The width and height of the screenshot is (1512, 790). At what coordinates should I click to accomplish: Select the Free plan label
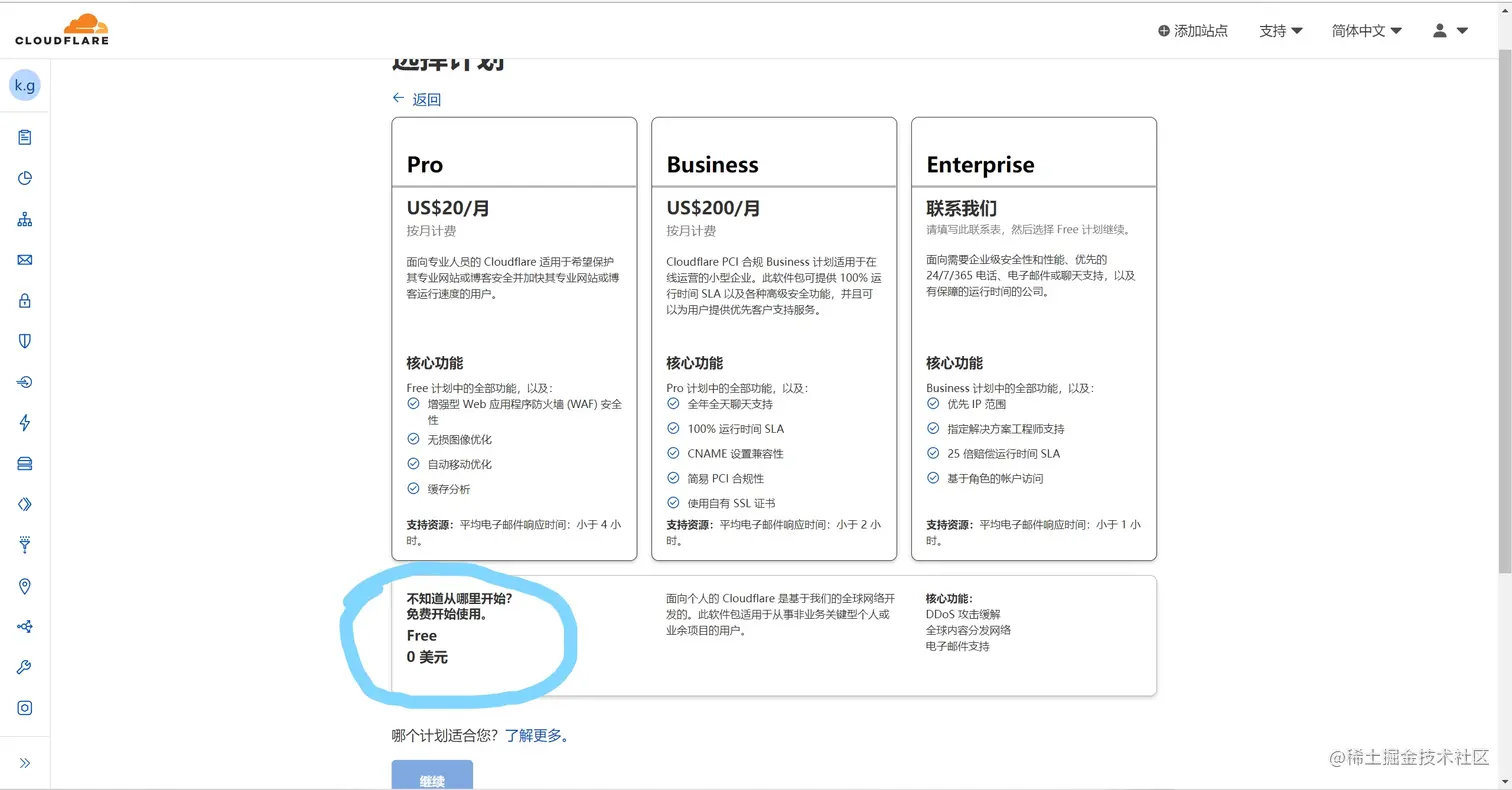(422, 635)
